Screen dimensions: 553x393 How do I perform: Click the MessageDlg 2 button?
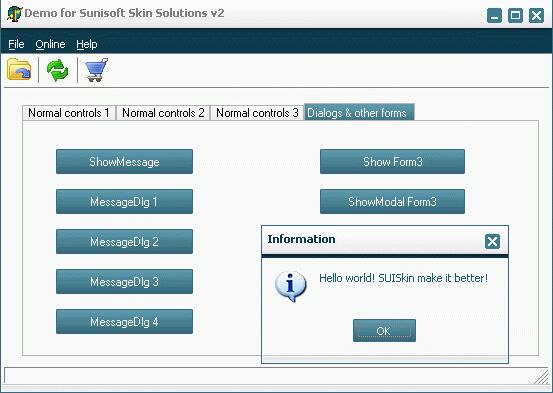(x=124, y=242)
